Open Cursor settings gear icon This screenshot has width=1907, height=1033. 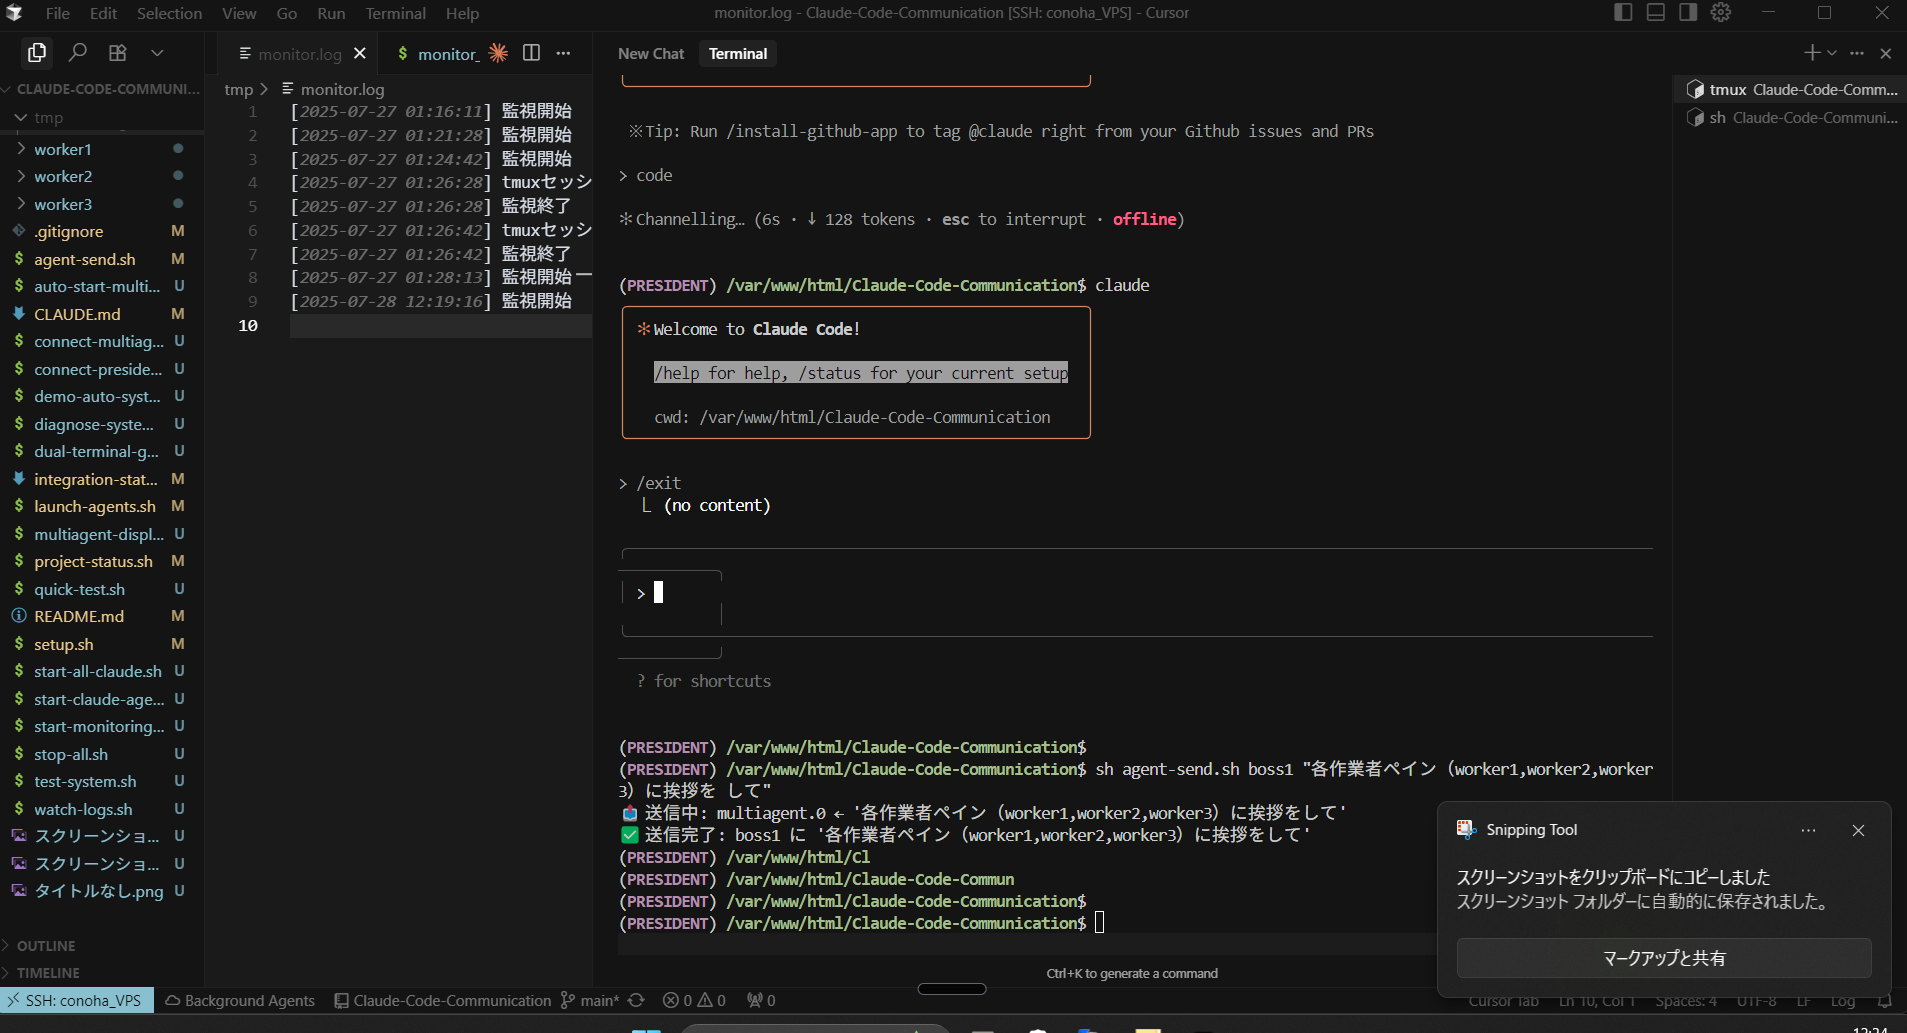(x=1721, y=12)
